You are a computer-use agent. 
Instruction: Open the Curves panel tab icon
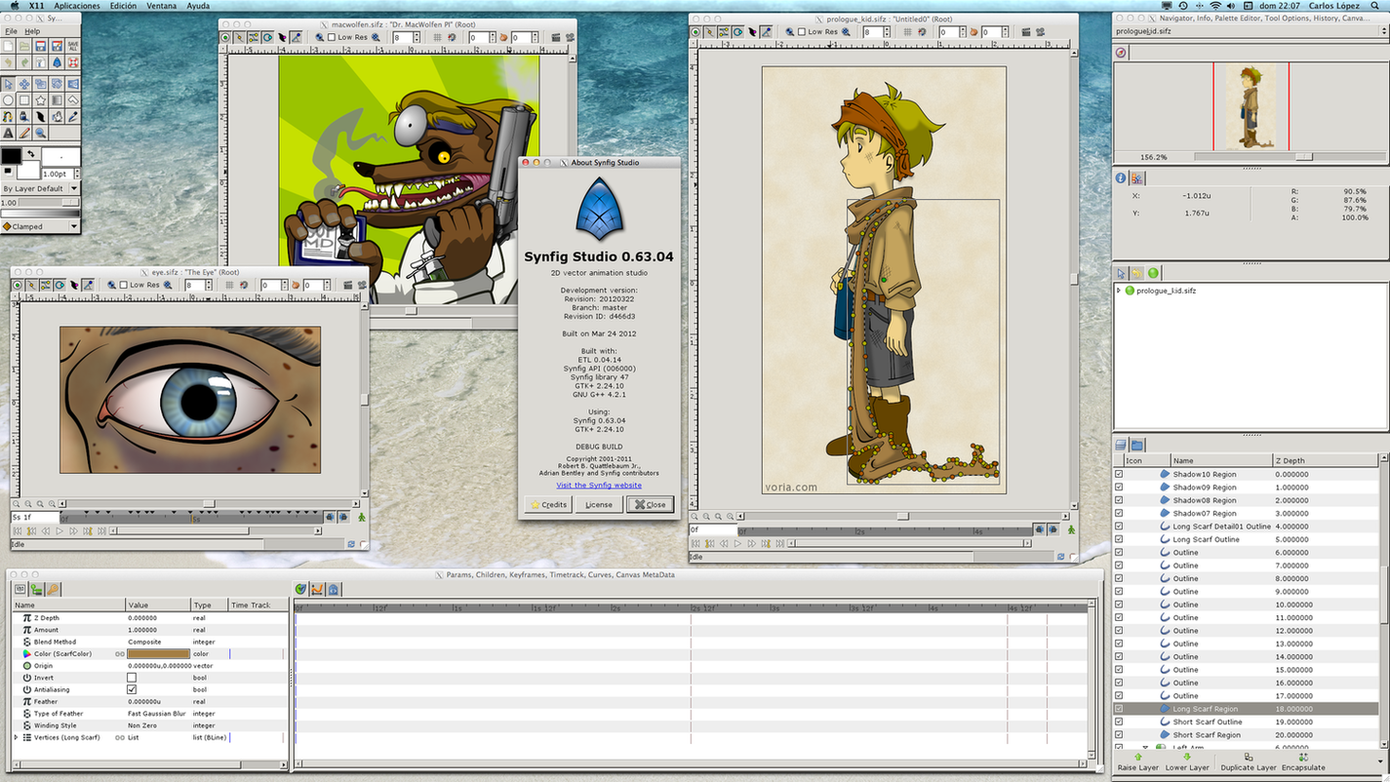click(x=317, y=589)
